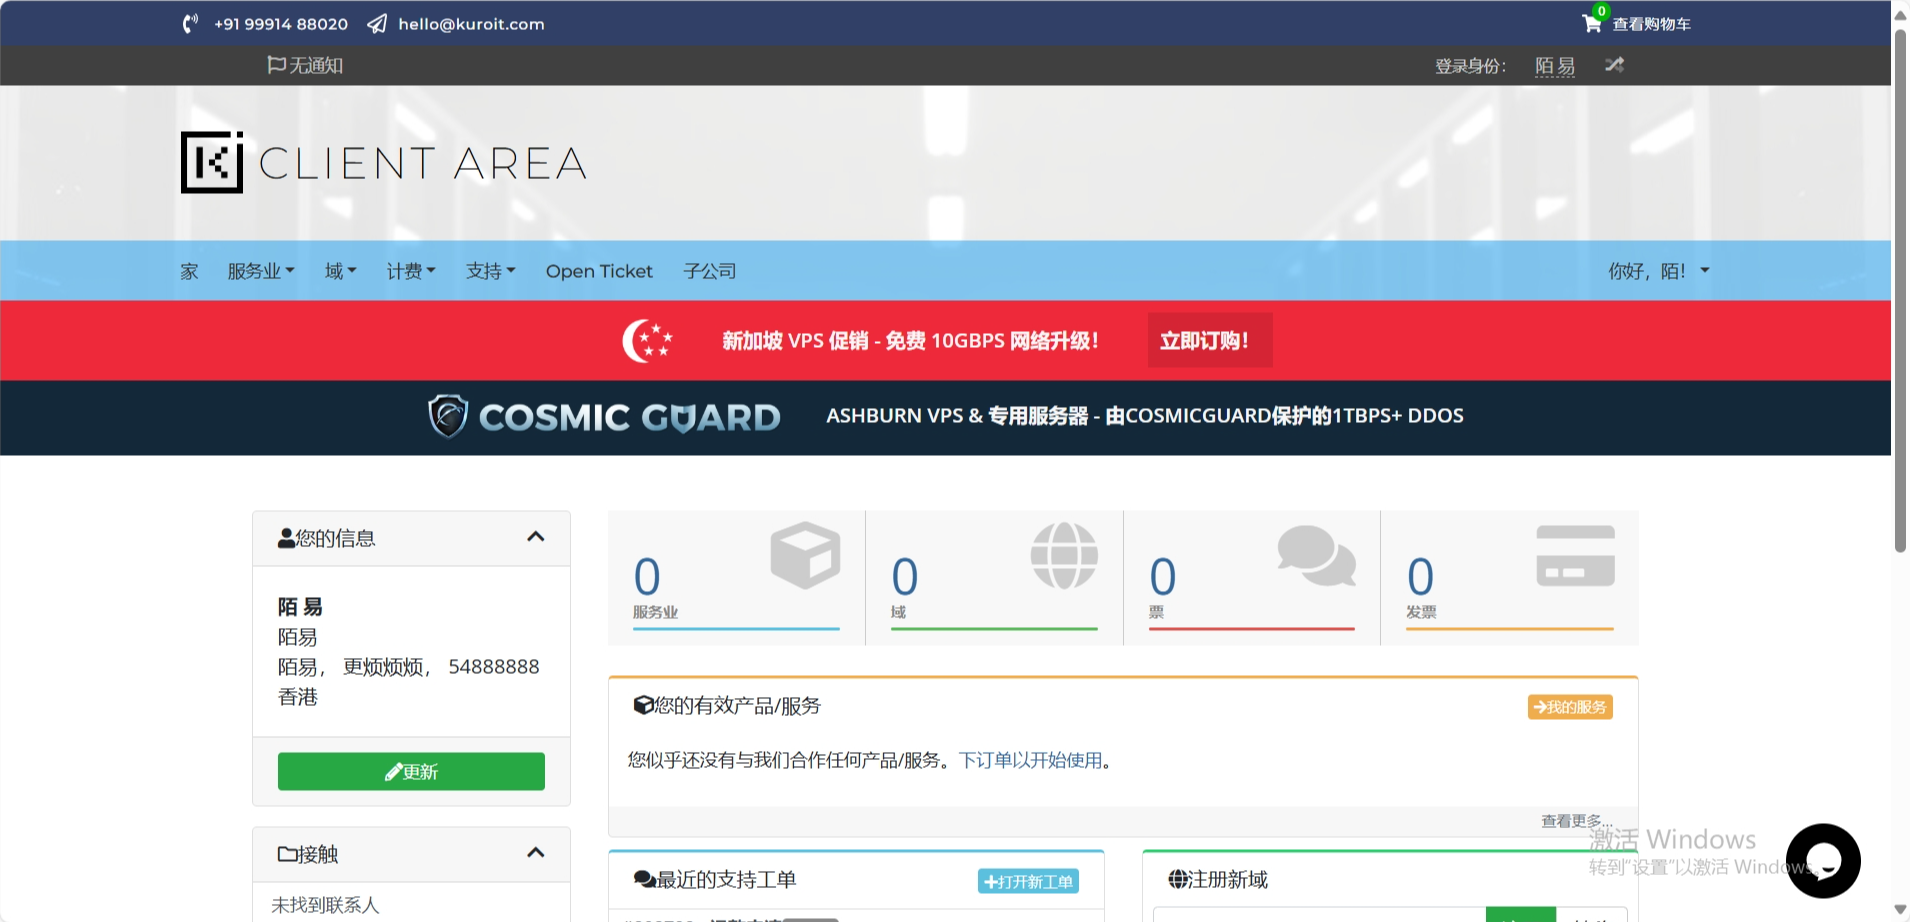Click the shuffle icon beside the logged-in name
The height and width of the screenshot is (922, 1910).
coord(1614,65)
